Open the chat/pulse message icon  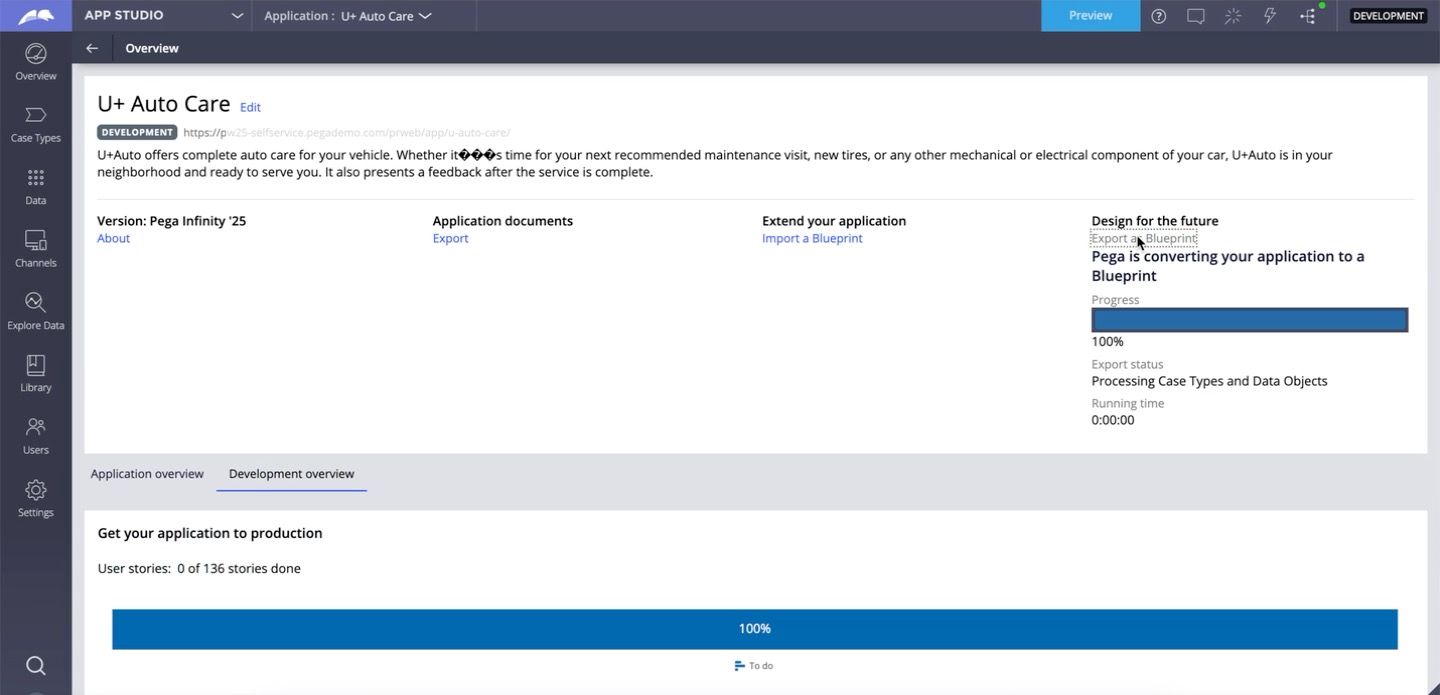1195,16
